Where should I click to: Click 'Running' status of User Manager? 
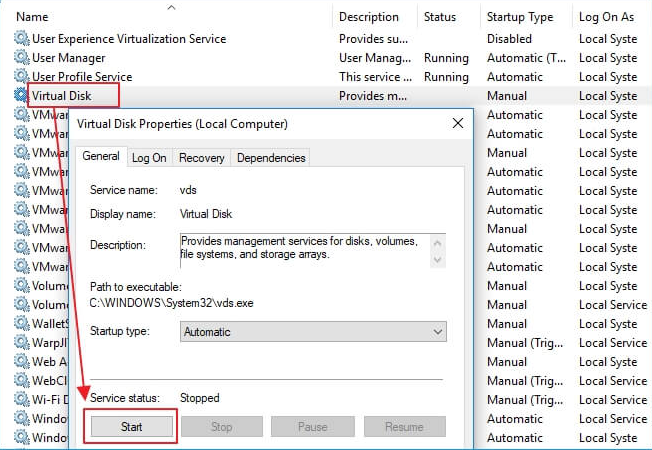446,58
